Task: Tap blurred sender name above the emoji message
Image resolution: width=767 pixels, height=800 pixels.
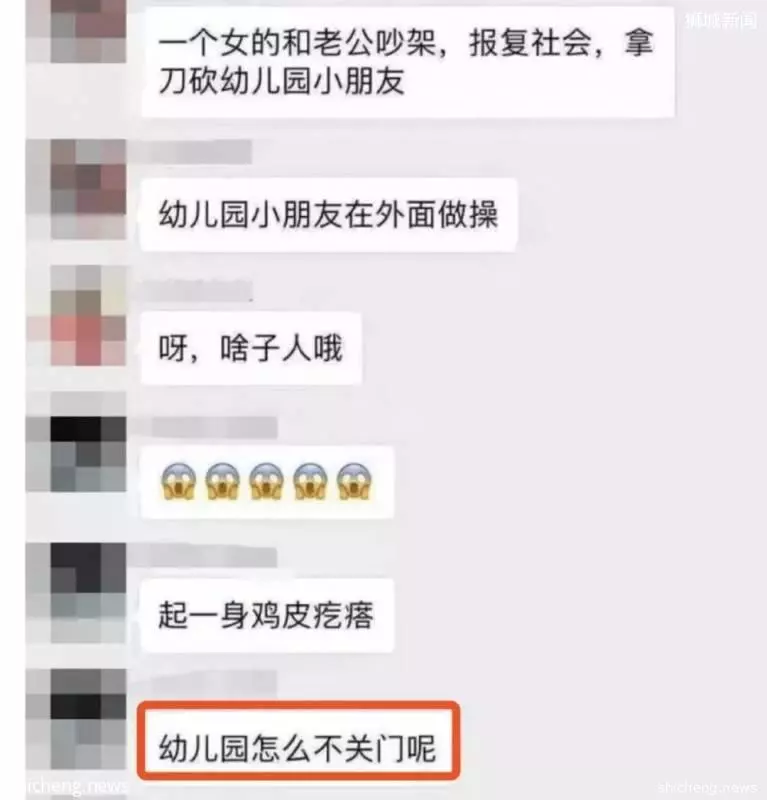Action: pyautogui.click(x=214, y=428)
